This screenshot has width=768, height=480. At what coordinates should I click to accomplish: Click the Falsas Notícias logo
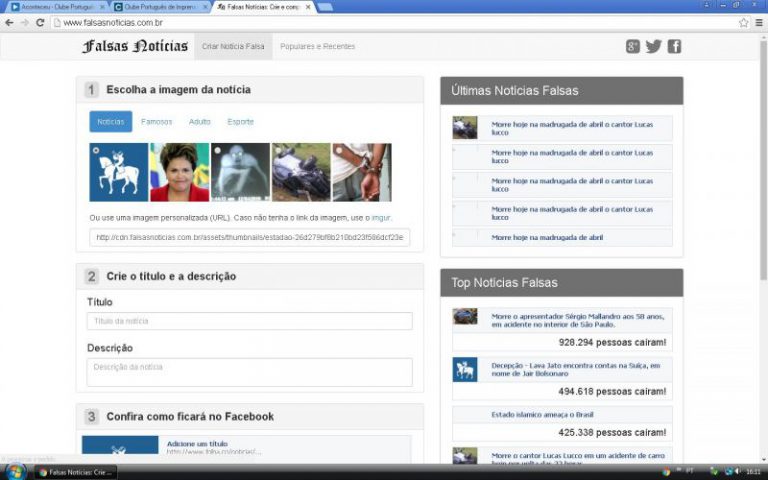point(135,46)
